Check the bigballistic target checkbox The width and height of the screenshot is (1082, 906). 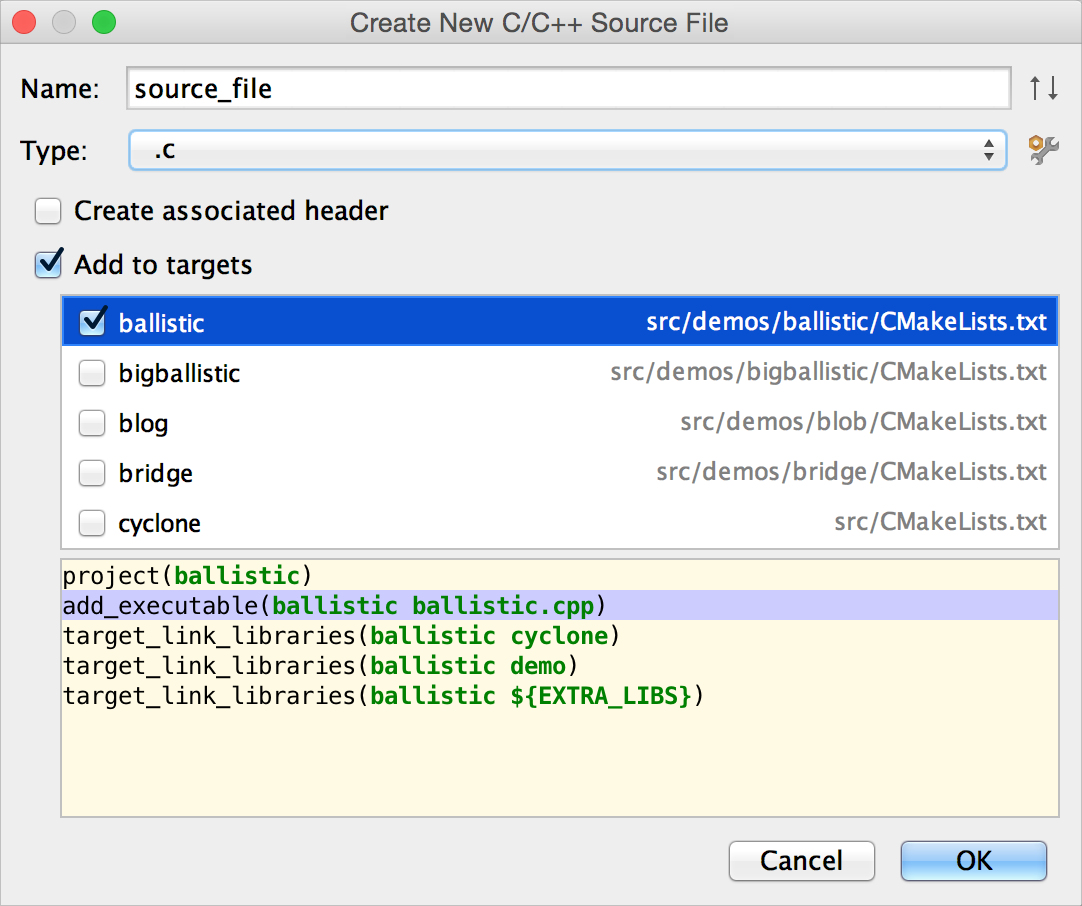pyautogui.click(x=92, y=373)
